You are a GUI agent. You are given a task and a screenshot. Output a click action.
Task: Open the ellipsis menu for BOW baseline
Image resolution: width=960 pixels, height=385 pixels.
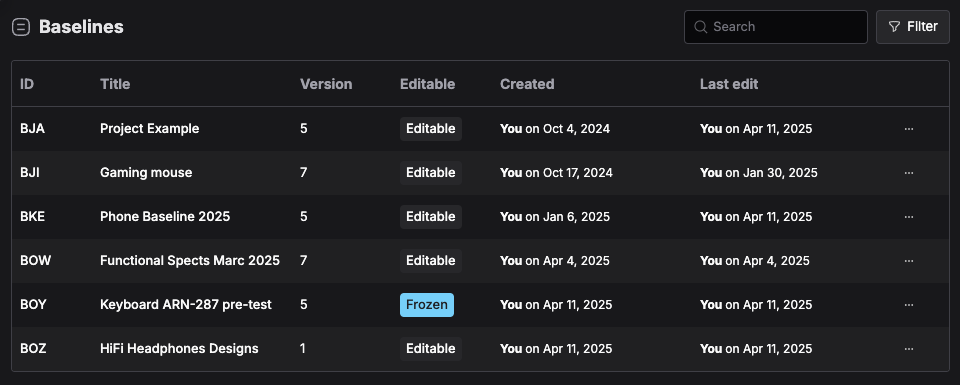(909, 261)
